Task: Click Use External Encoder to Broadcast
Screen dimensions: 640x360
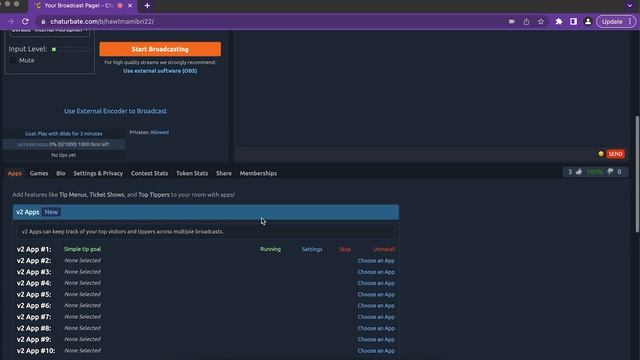Action: pyautogui.click(x=115, y=111)
